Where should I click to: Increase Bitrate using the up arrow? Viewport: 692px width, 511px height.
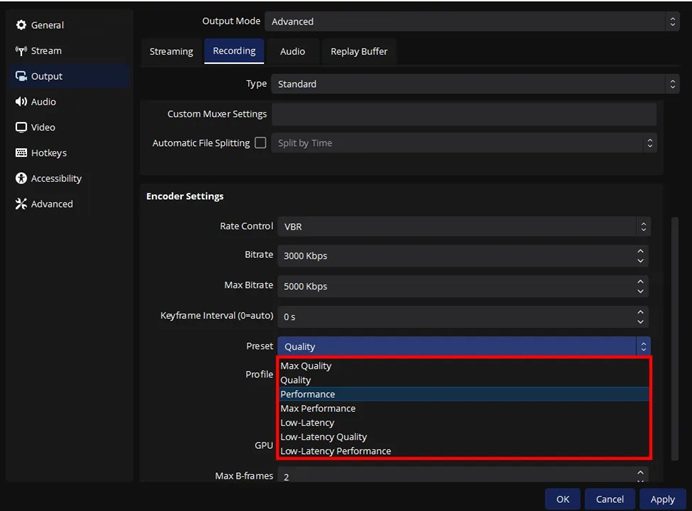(x=641, y=251)
